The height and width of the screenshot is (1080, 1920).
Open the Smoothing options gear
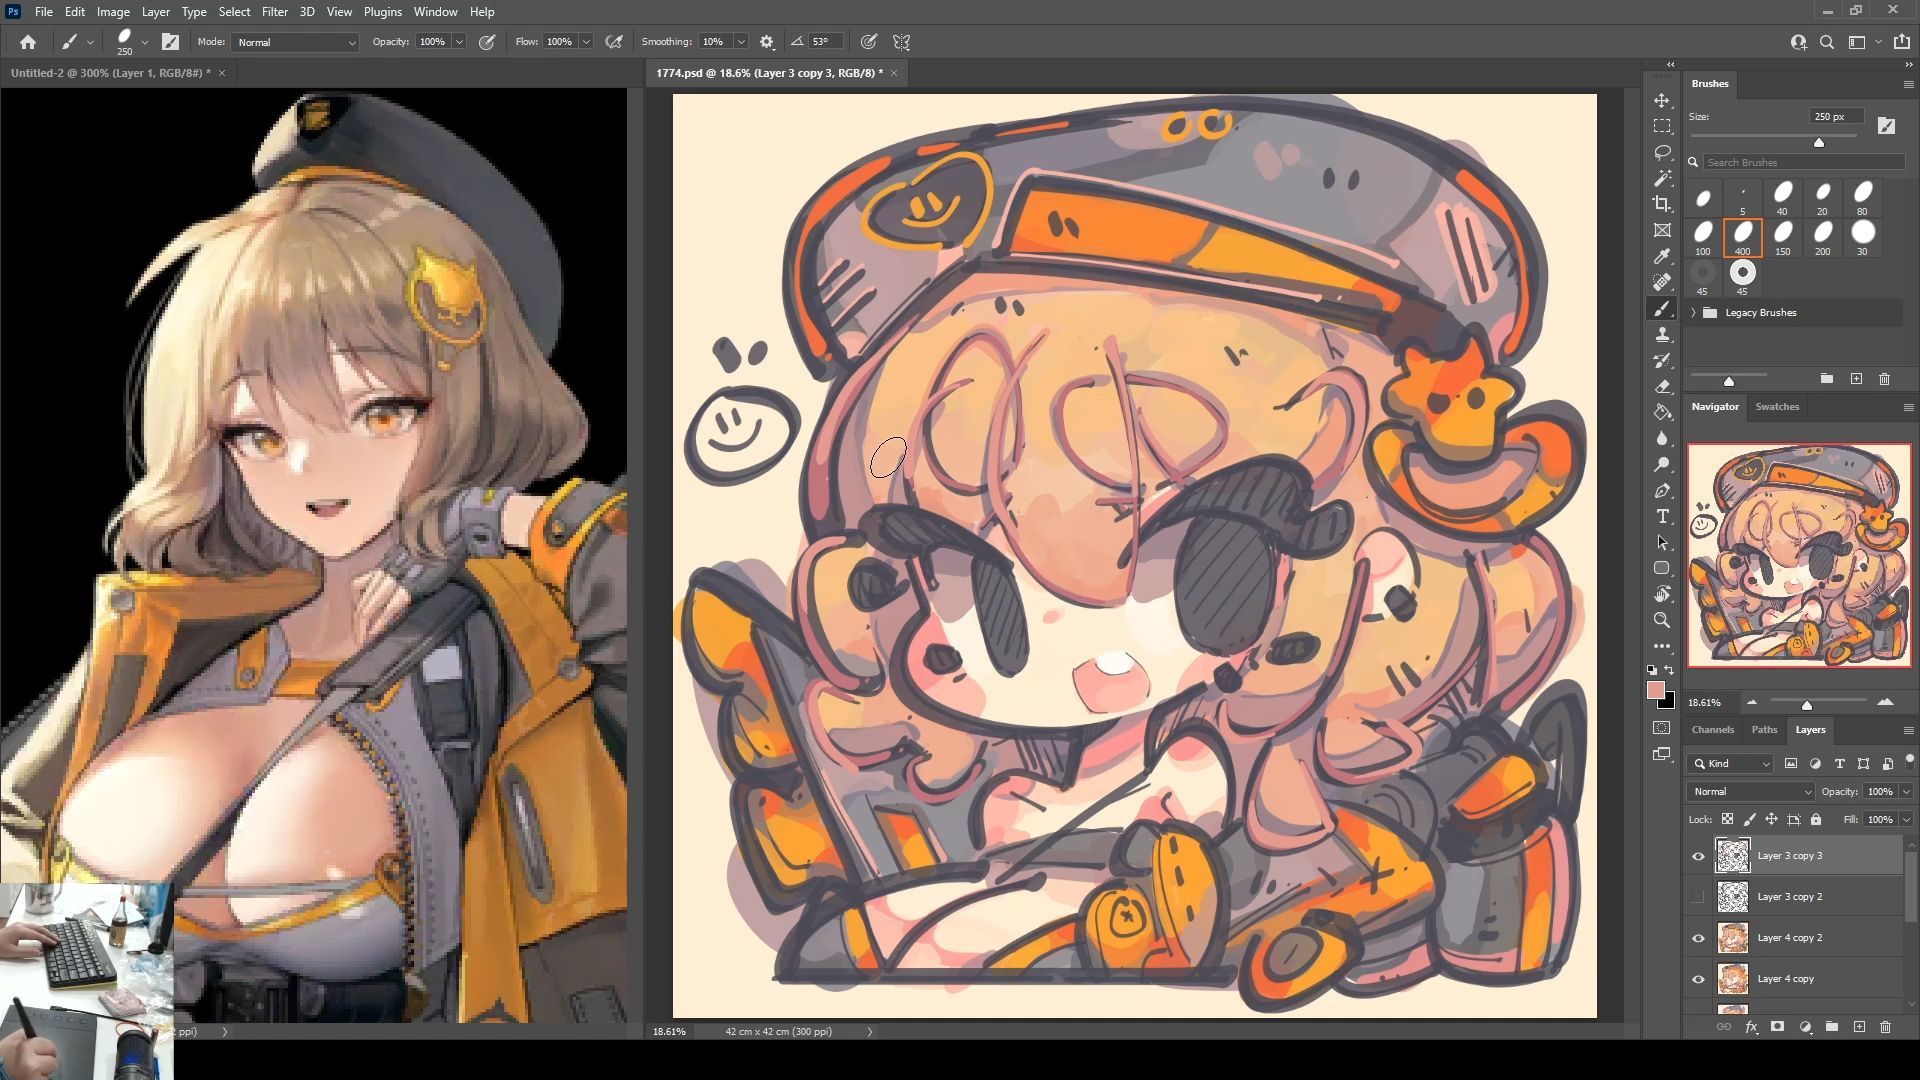[x=767, y=42]
